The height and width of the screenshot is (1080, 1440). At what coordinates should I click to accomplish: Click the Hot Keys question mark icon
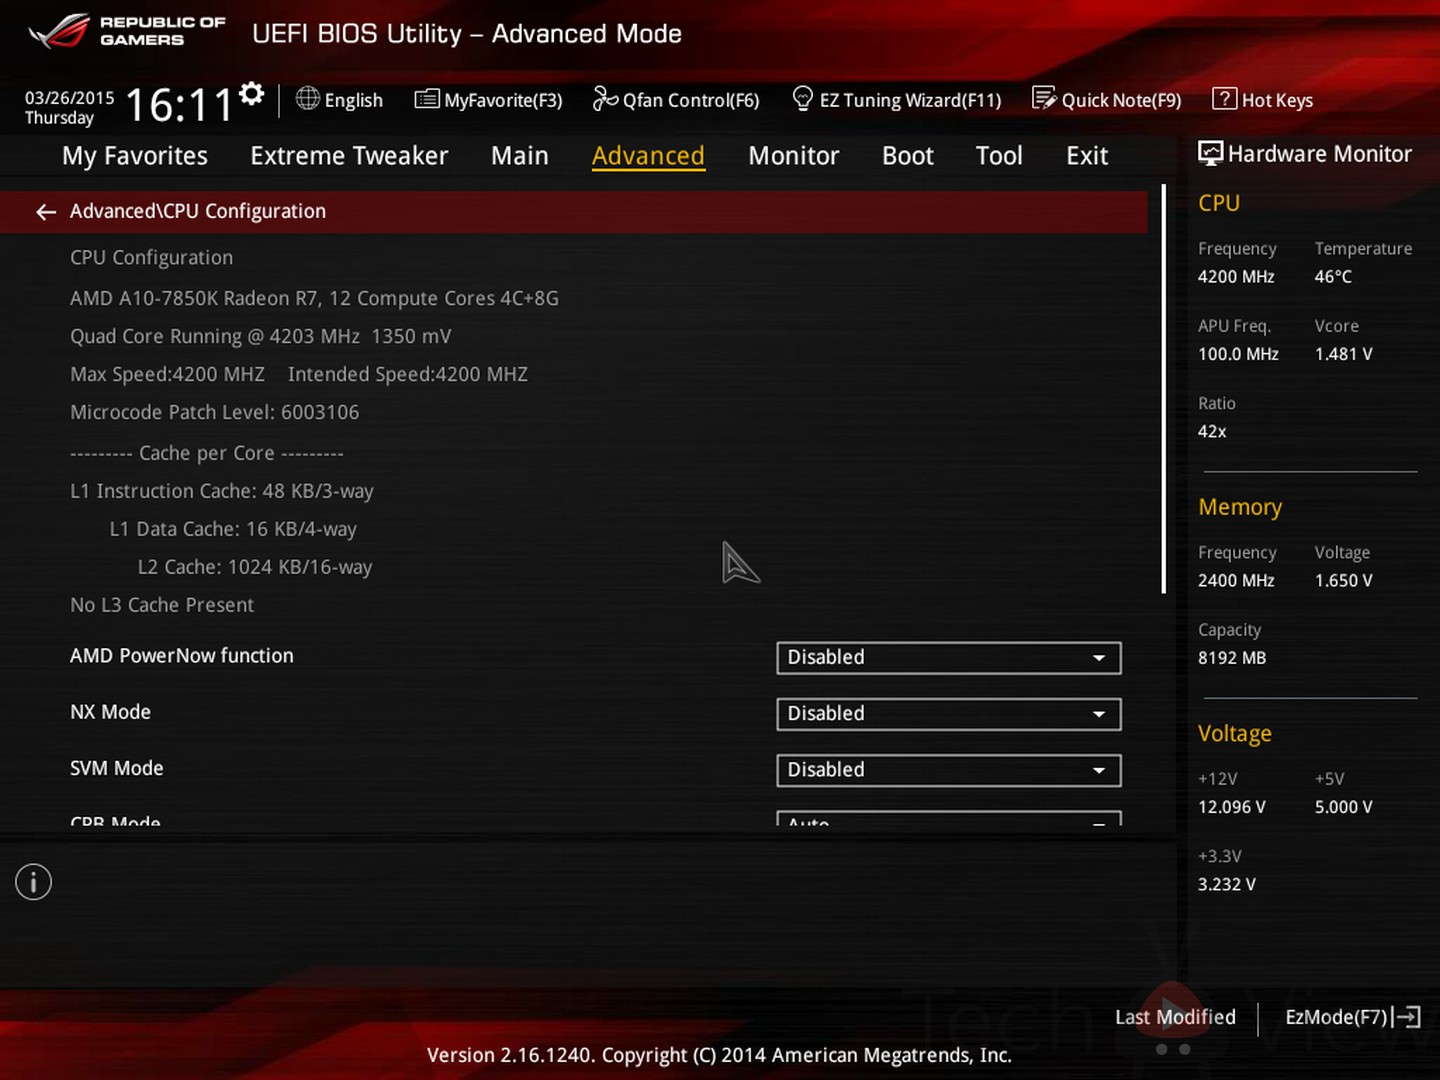point(1224,98)
